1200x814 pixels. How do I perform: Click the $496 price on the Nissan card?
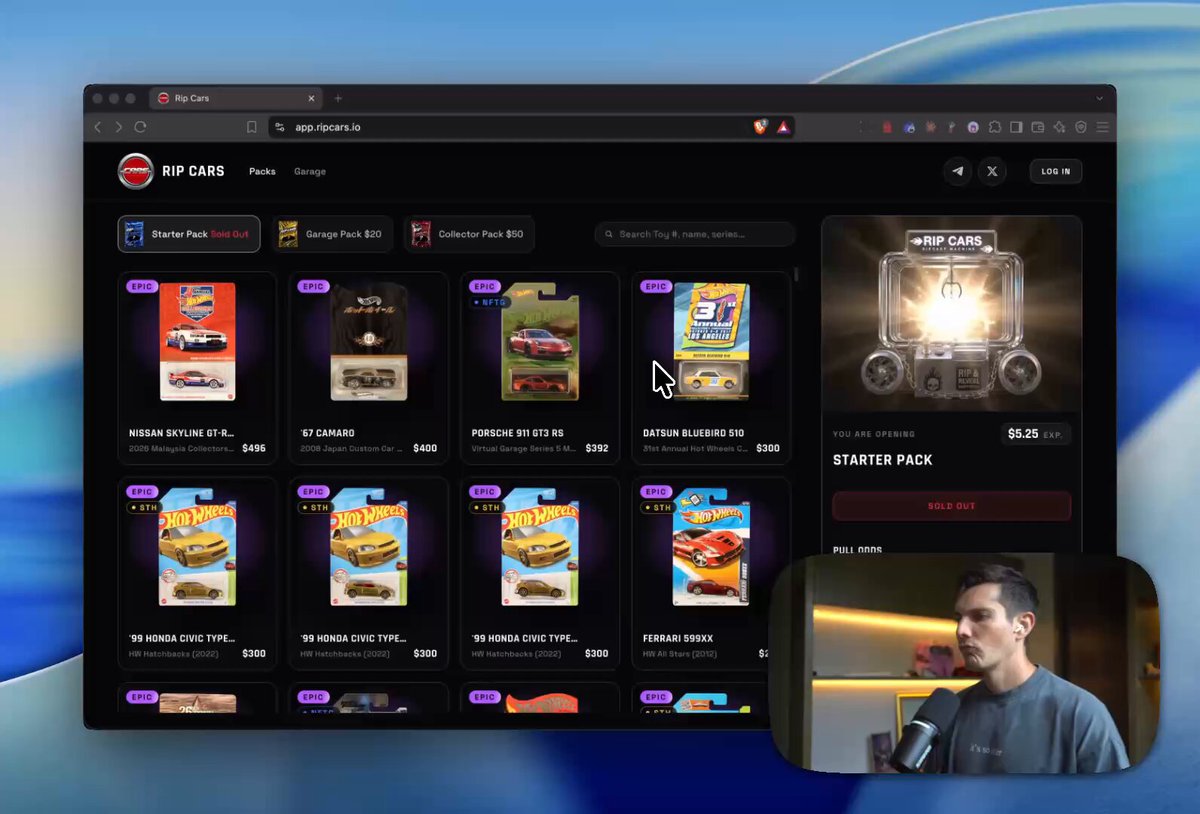click(x=254, y=449)
